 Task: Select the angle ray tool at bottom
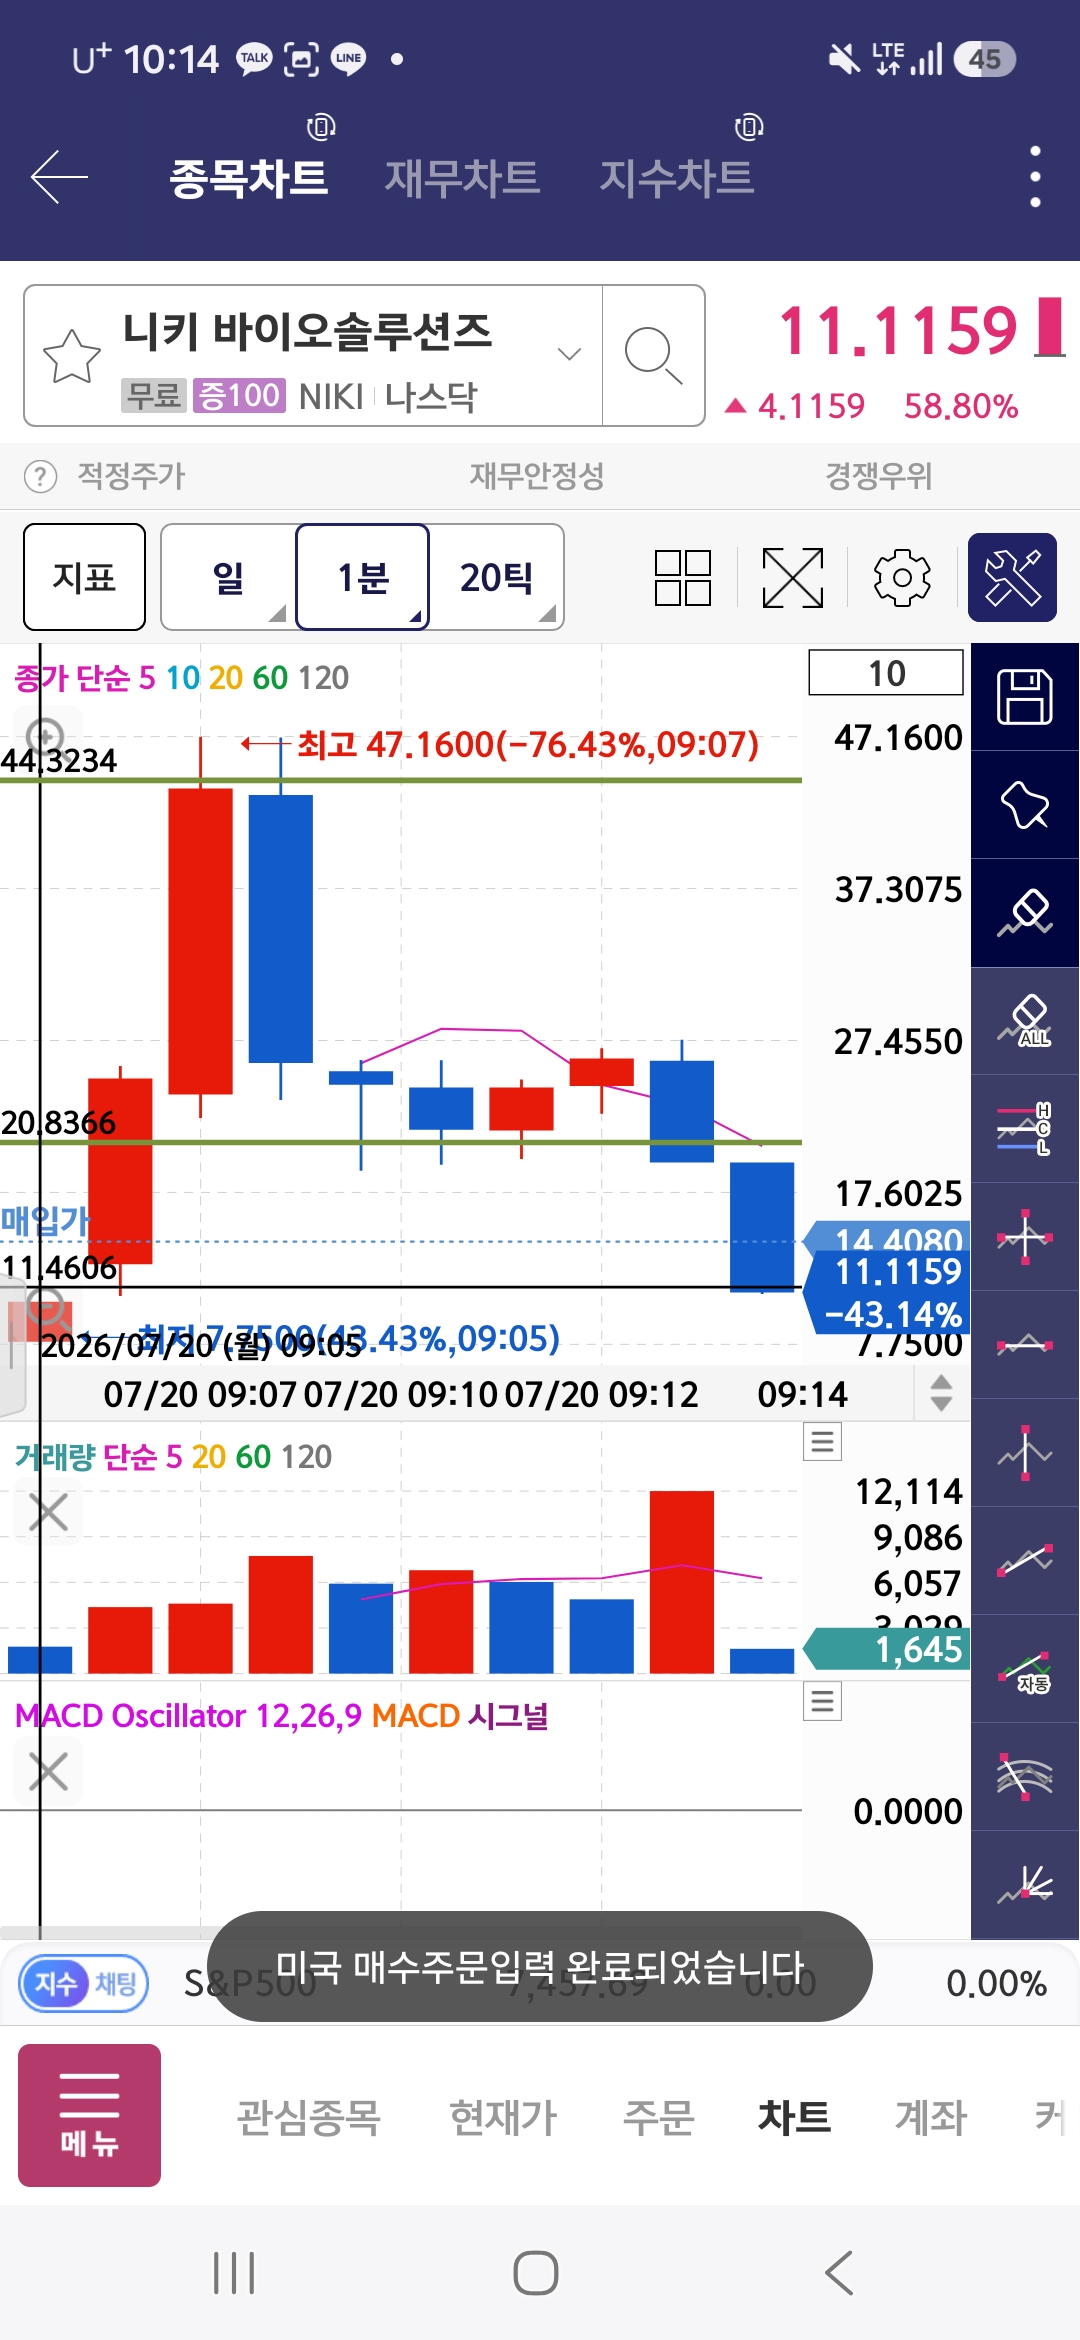click(1025, 1885)
